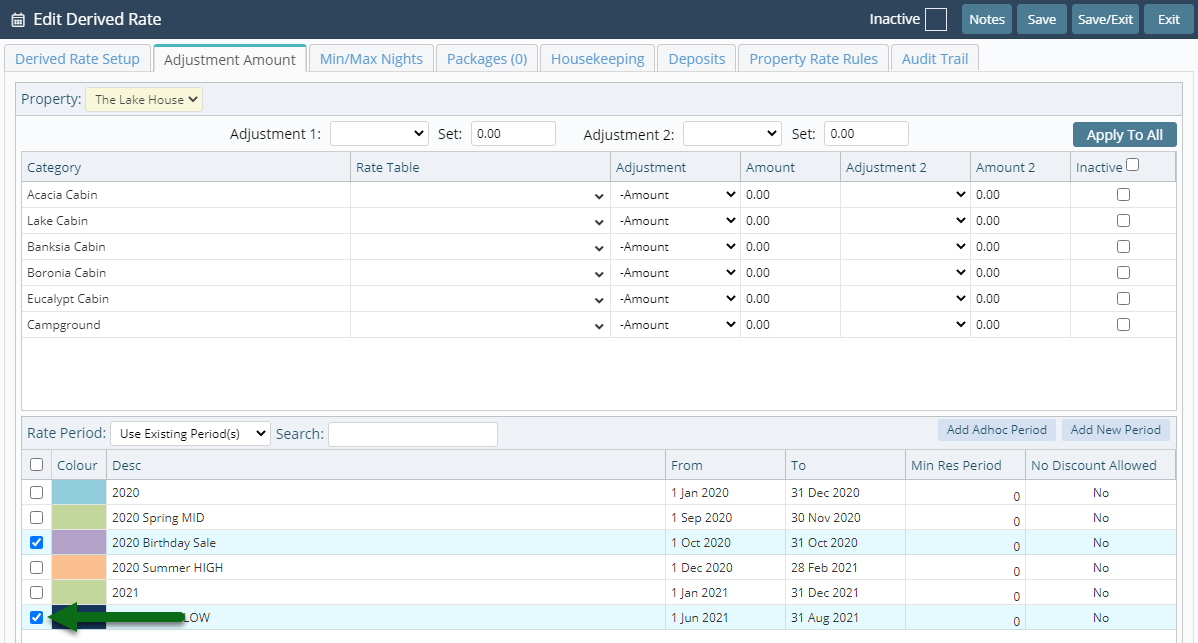Toggle the Inactive checkbox in the header
The image size is (1198, 643).
tap(935, 20)
